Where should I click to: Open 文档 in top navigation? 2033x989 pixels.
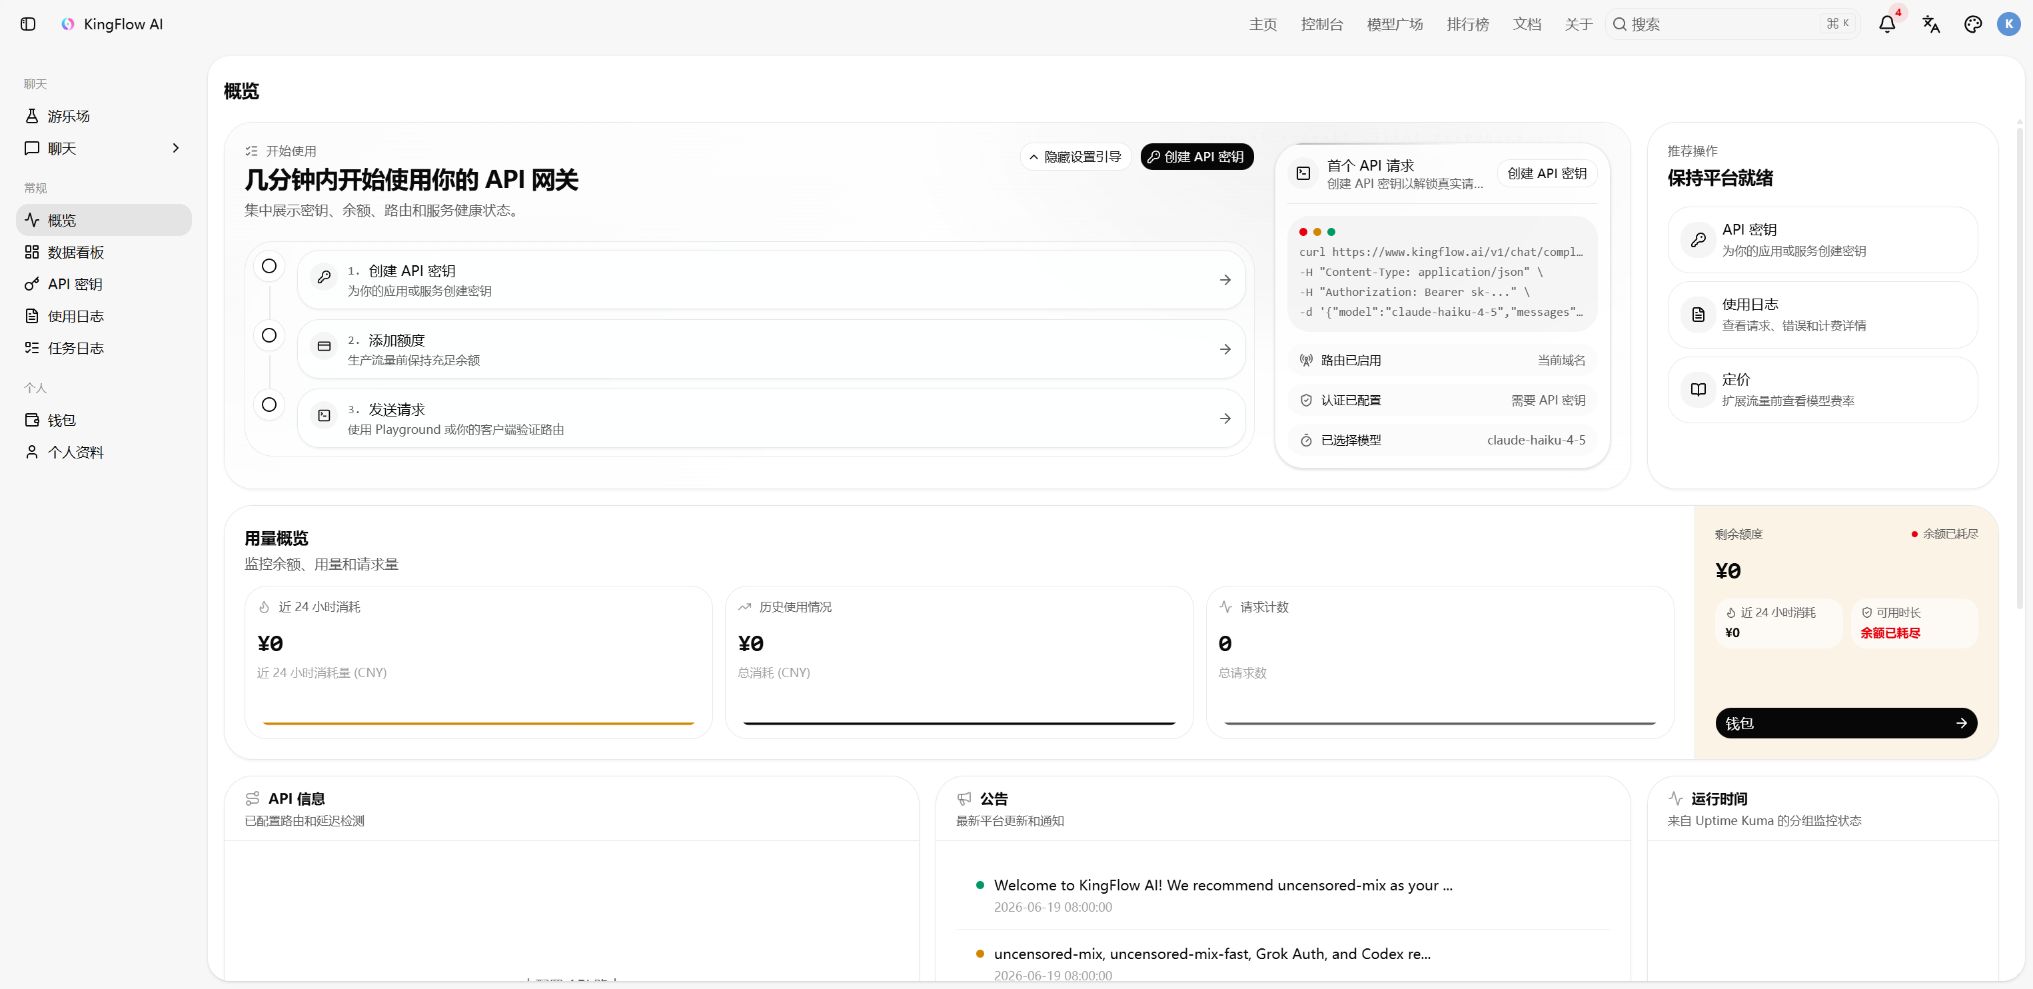(x=1527, y=25)
